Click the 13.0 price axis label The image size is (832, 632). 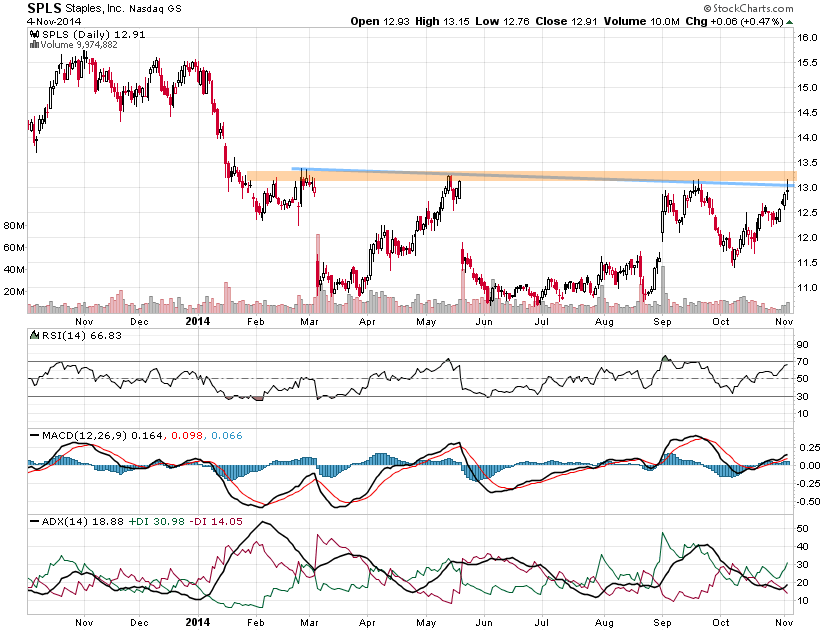[807, 187]
